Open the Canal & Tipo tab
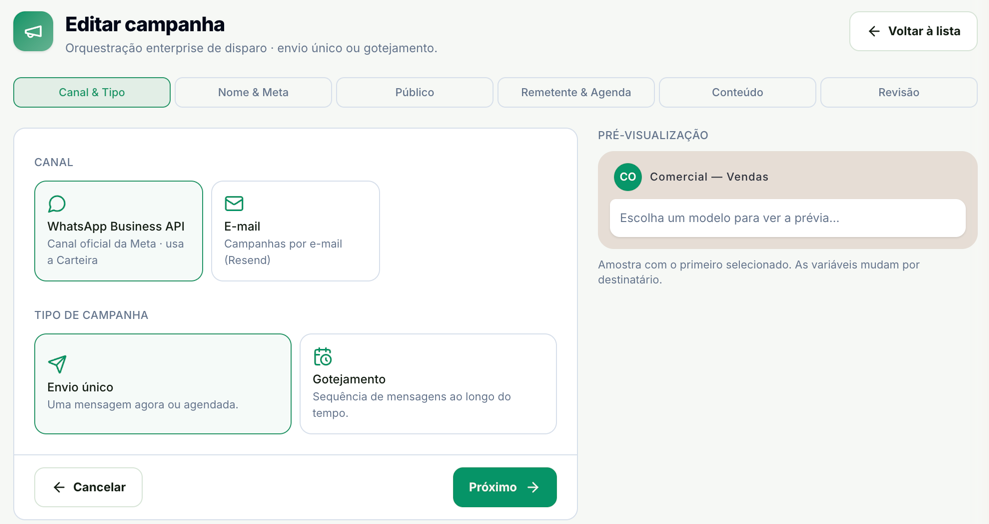 [92, 92]
